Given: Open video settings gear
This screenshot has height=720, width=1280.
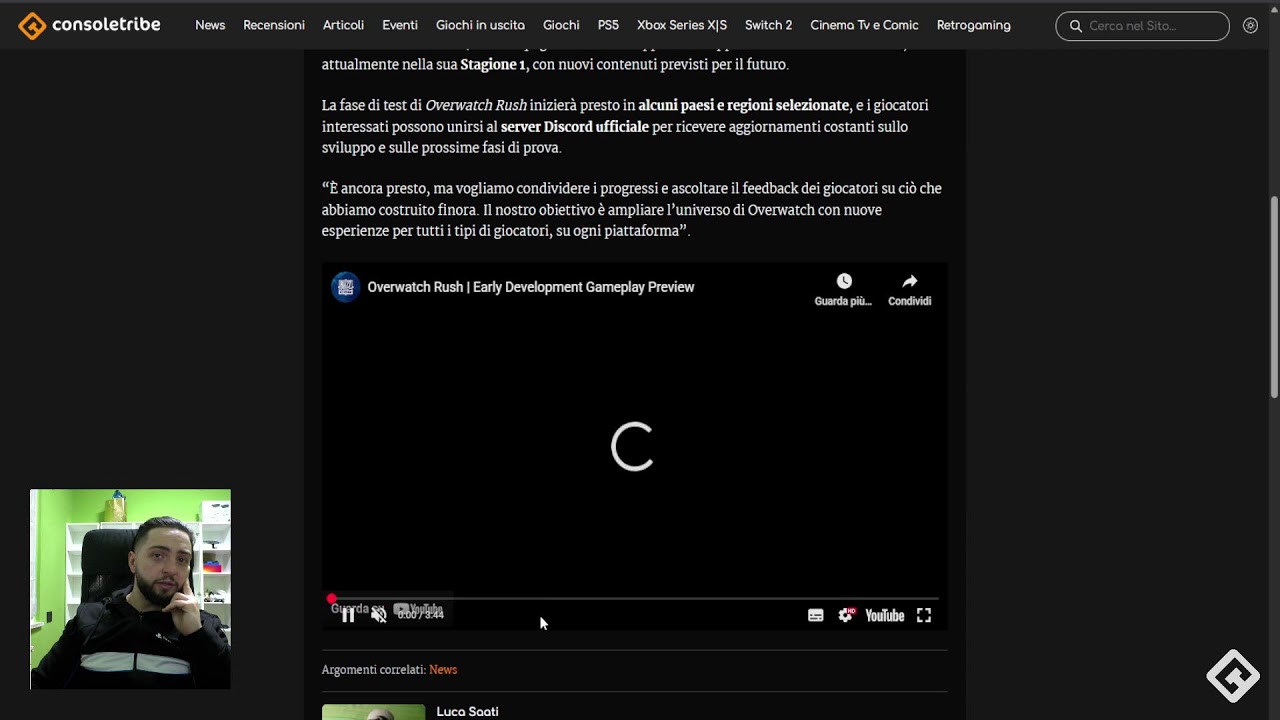Looking at the screenshot, I should 846,616.
